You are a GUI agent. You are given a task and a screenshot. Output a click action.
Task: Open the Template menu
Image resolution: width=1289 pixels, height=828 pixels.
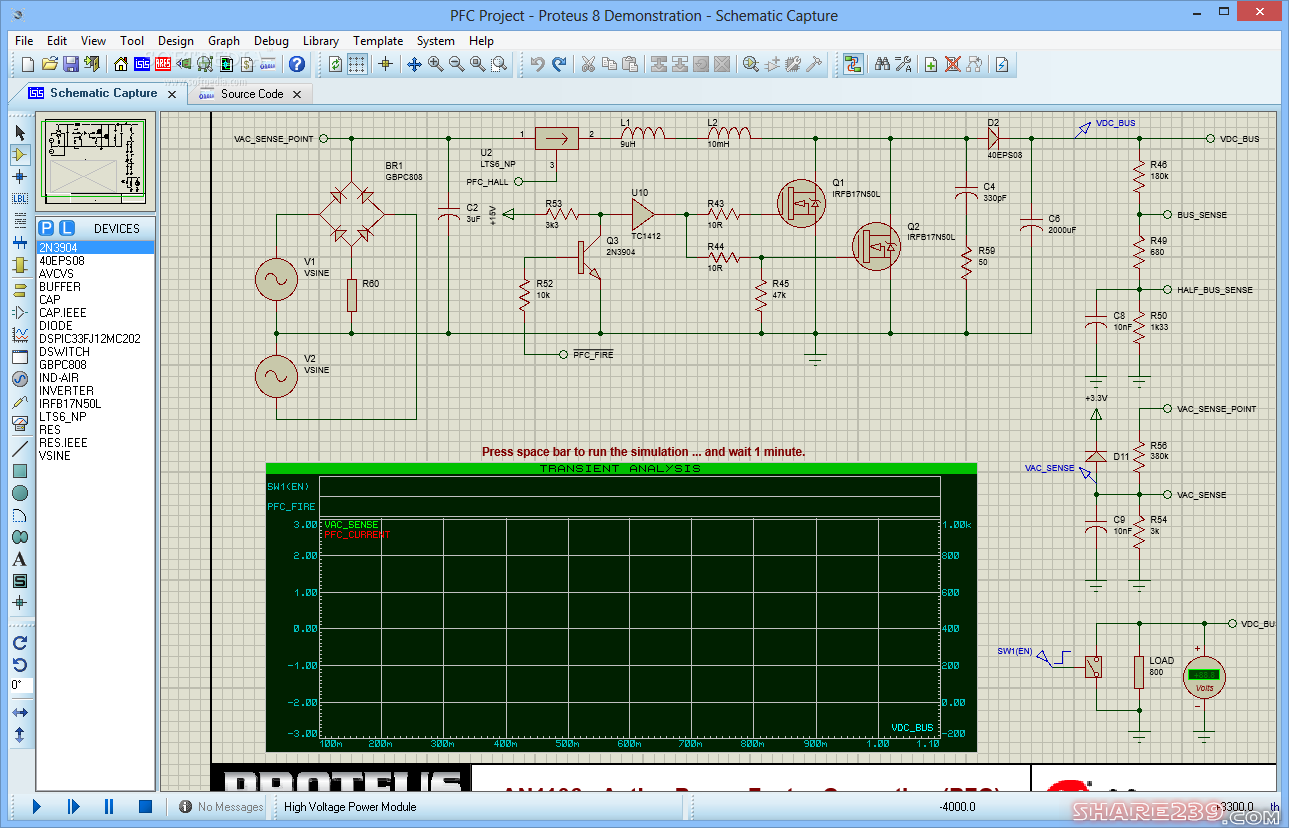click(378, 41)
